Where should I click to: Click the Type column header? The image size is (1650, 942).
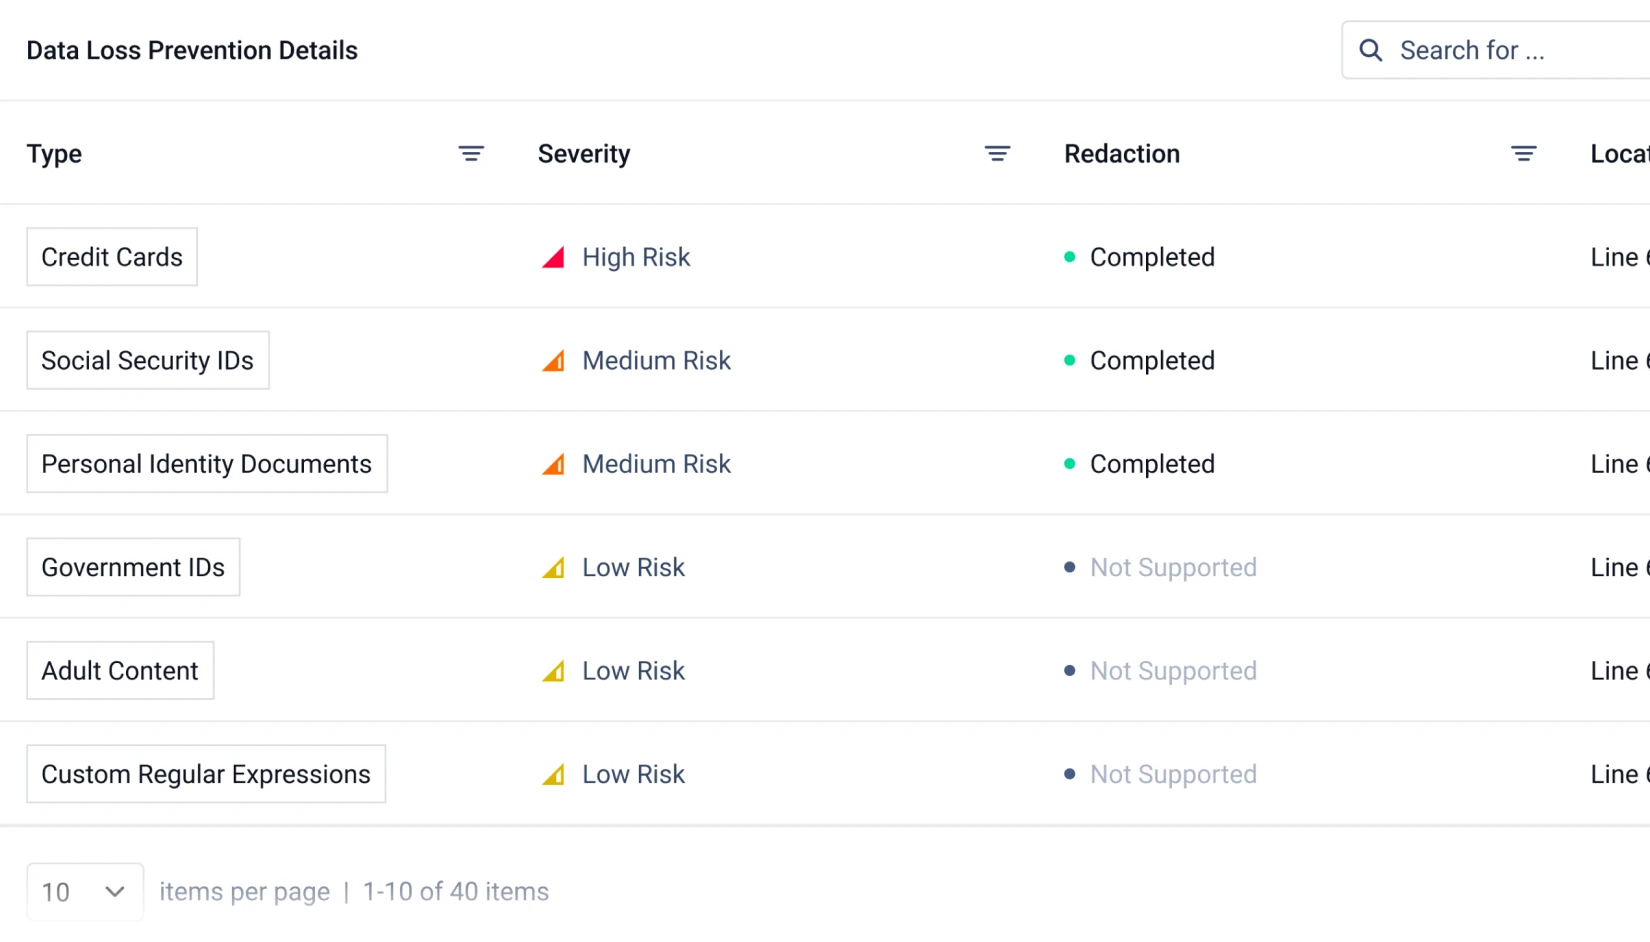(54, 154)
